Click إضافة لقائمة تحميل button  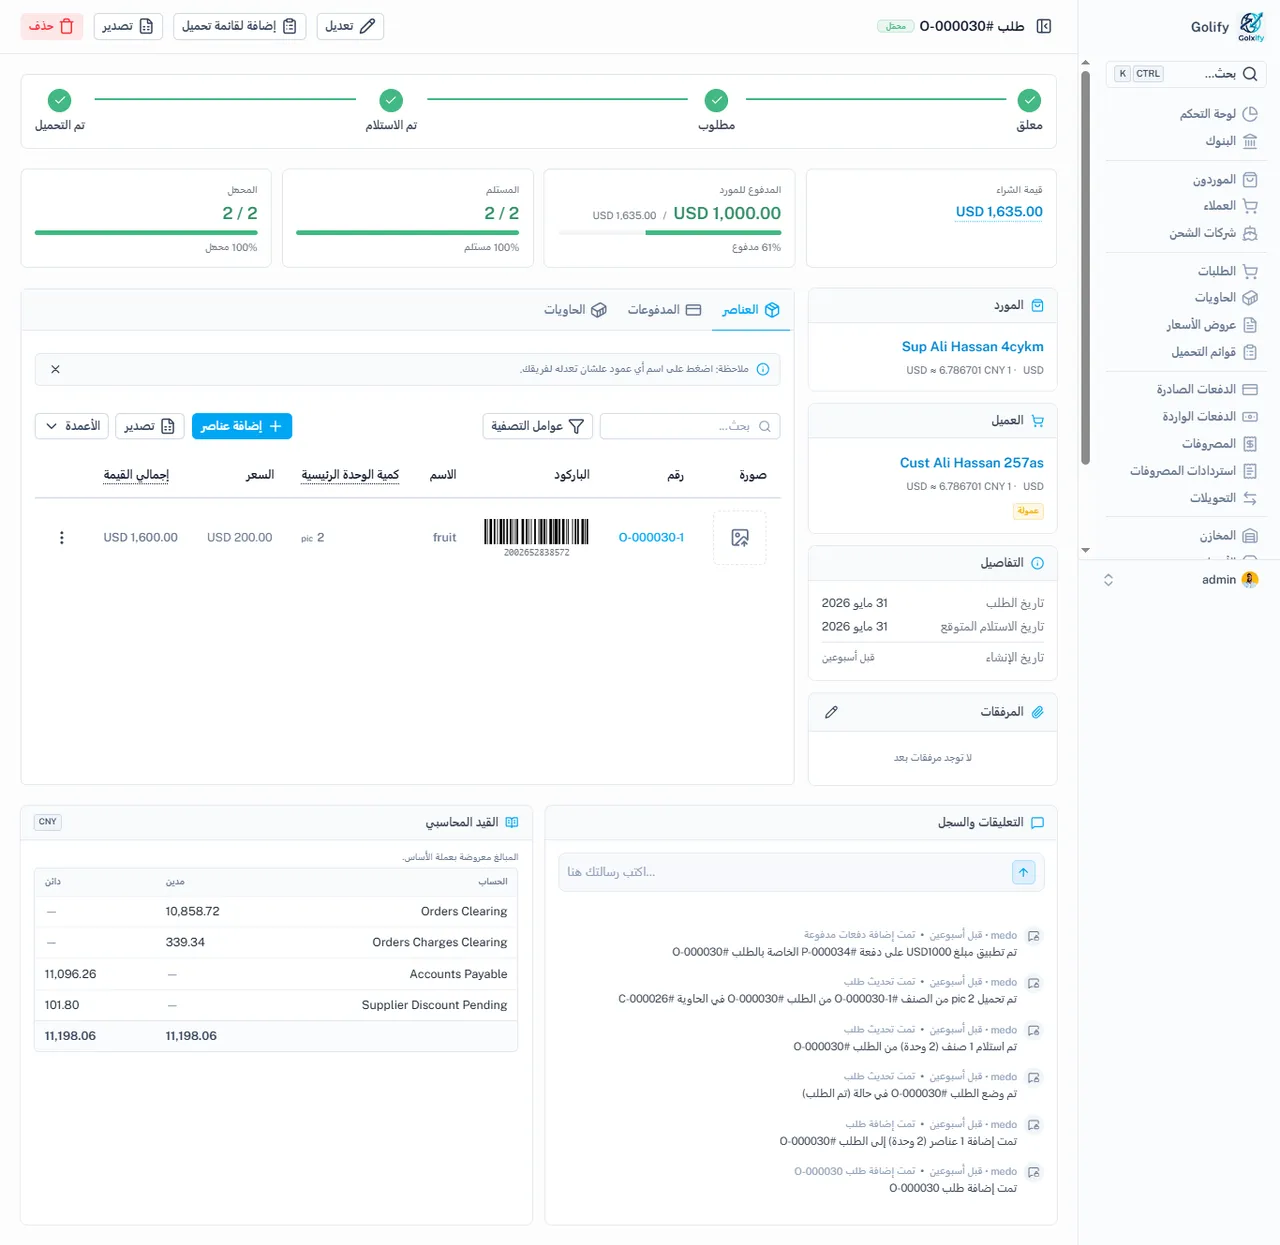[240, 26]
